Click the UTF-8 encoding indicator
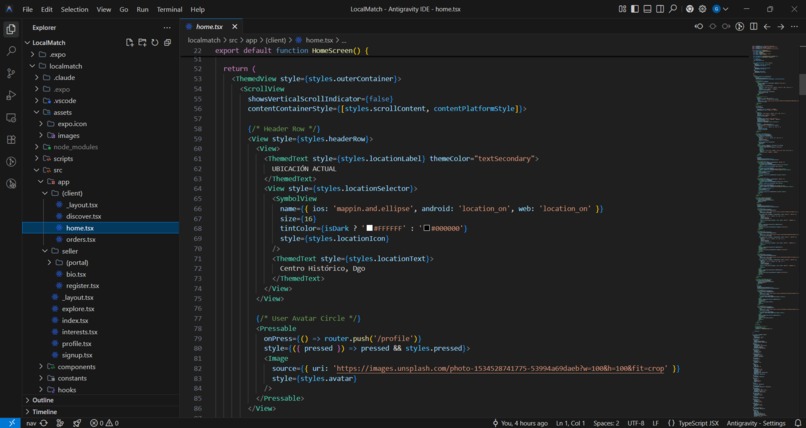 pos(635,423)
